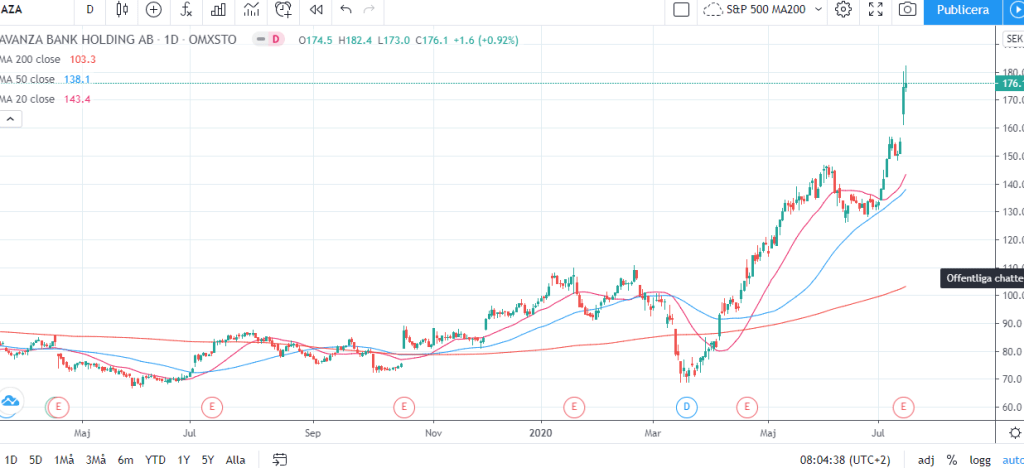The width and height of the screenshot is (1024, 468).
Task: Toggle the auto scale option
Action: point(1014,459)
